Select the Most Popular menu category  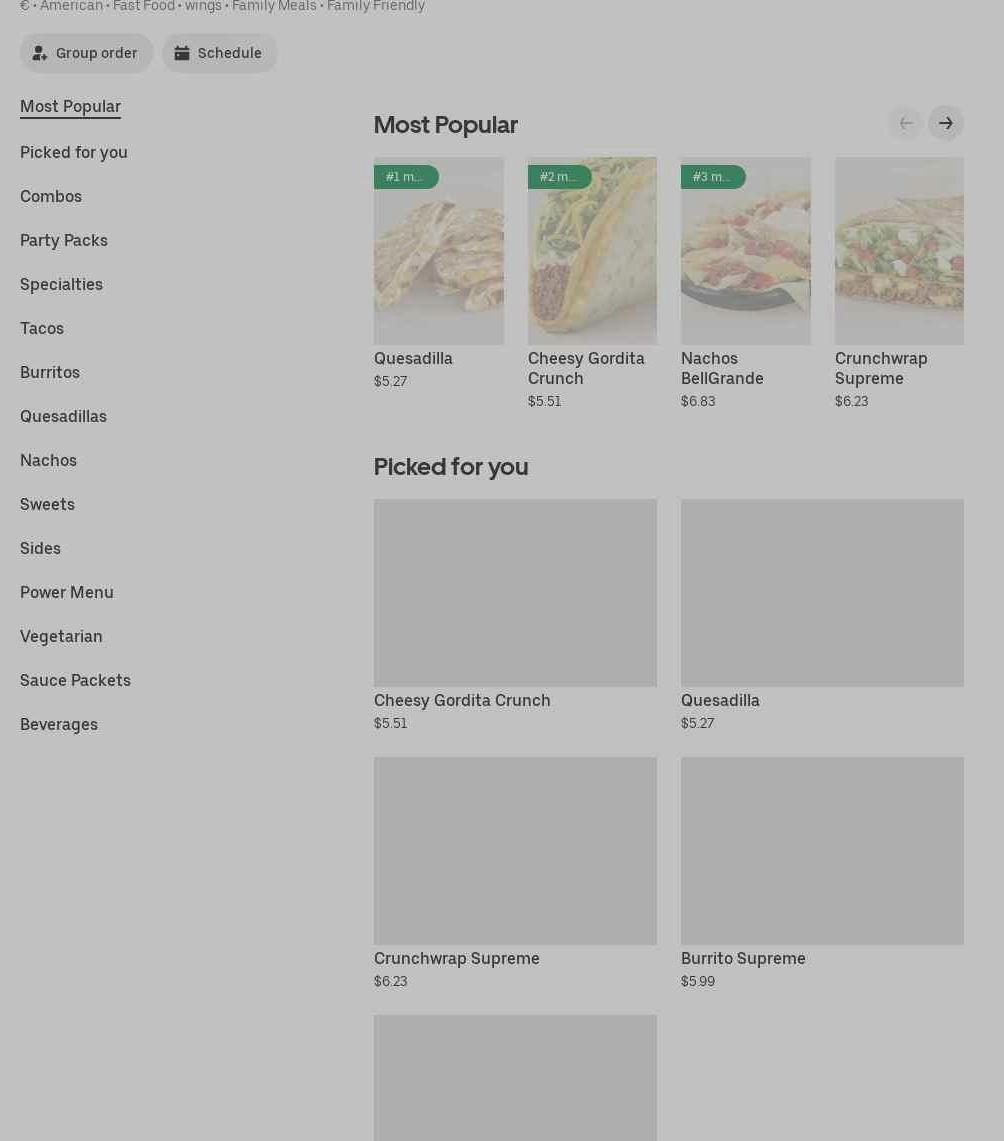(70, 106)
